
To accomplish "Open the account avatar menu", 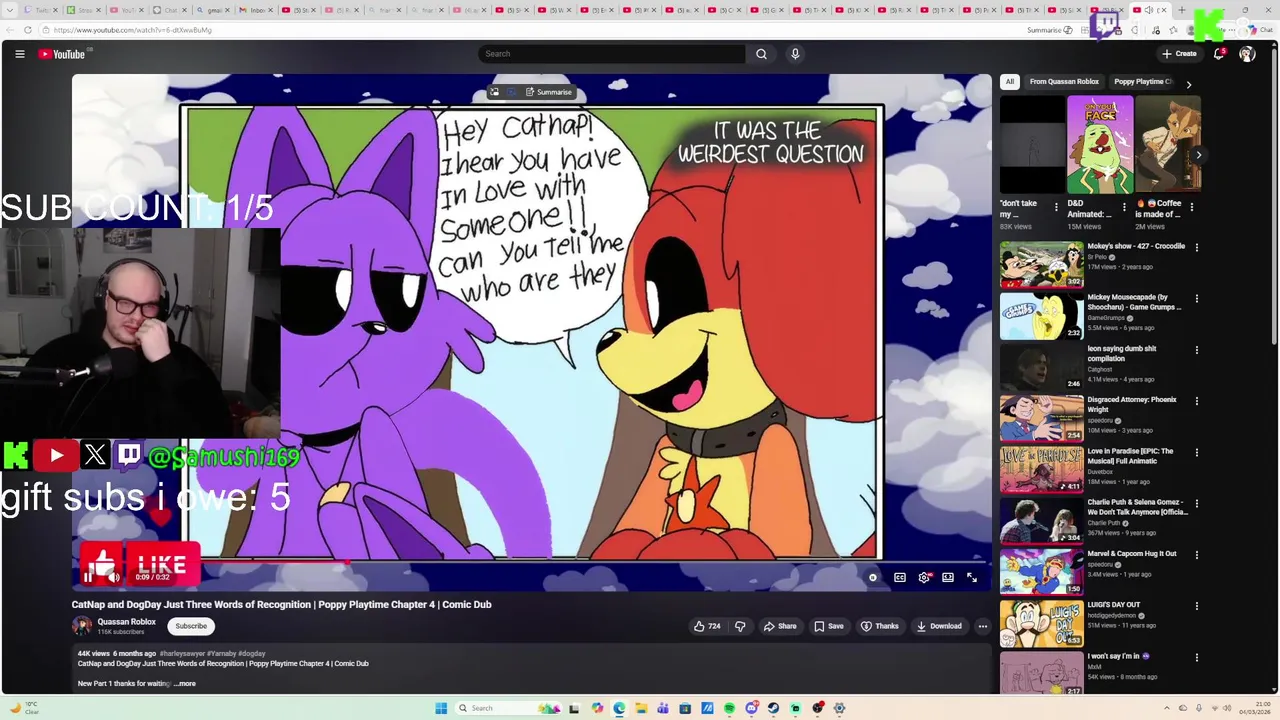I will click(1247, 54).
